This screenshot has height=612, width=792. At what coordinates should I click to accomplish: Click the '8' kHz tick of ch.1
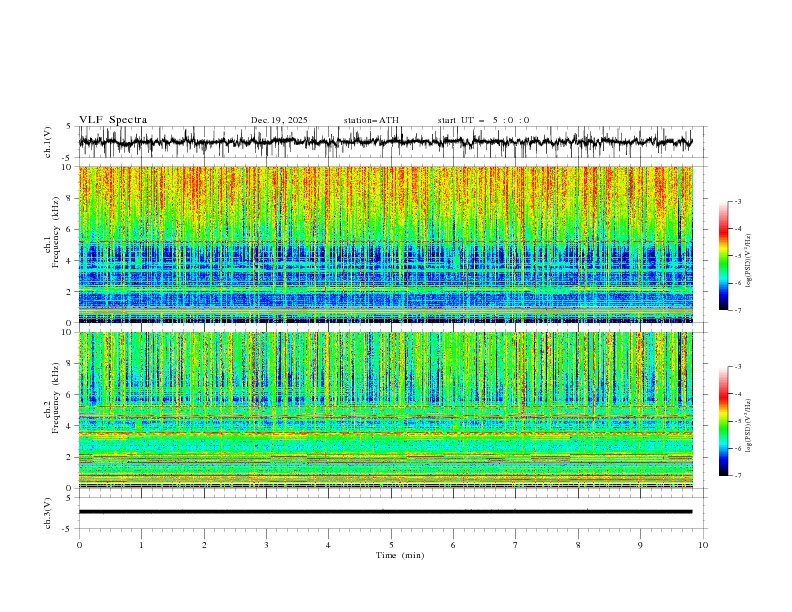point(70,198)
